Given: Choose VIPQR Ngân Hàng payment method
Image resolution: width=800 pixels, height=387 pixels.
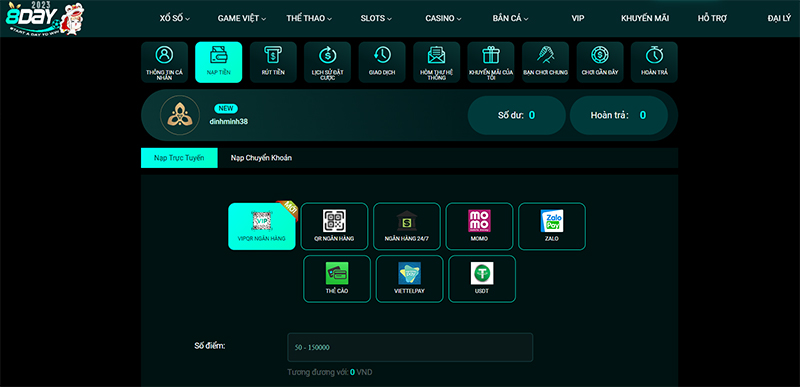Looking at the screenshot, I should pyautogui.click(x=262, y=226).
